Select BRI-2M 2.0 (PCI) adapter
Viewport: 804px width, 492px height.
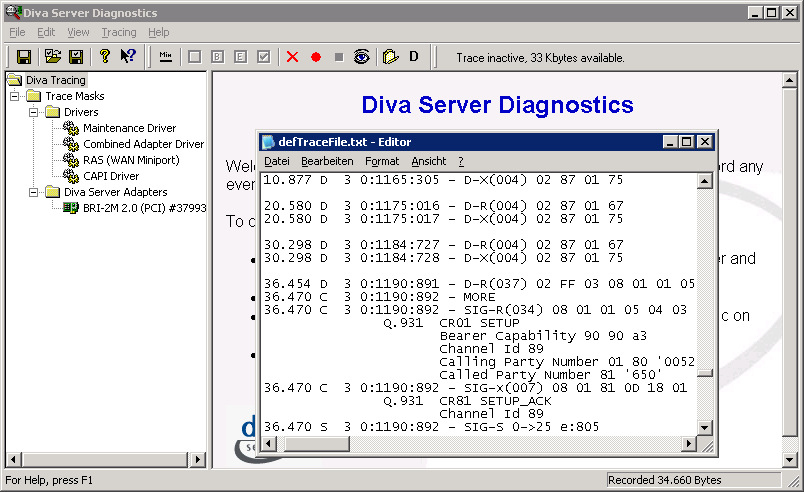click(145, 208)
